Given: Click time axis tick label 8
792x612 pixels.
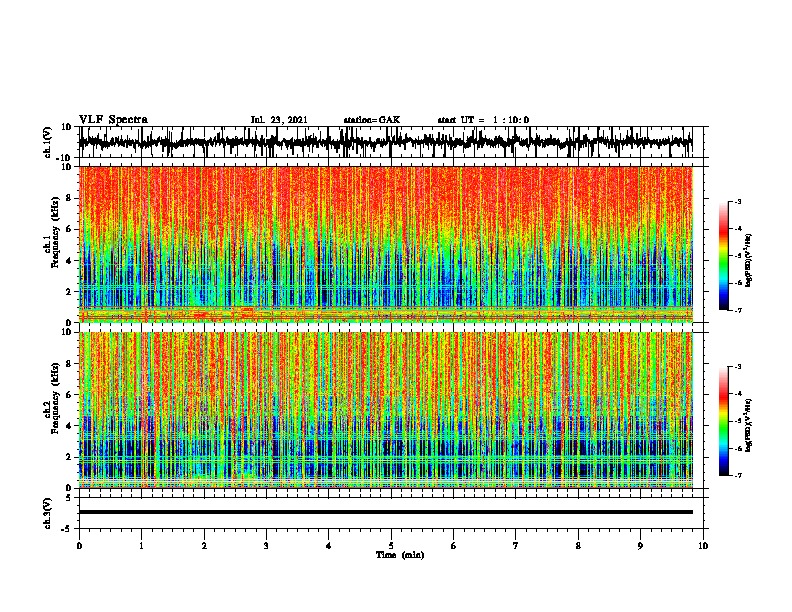Looking at the screenshot, I should 578,546.
